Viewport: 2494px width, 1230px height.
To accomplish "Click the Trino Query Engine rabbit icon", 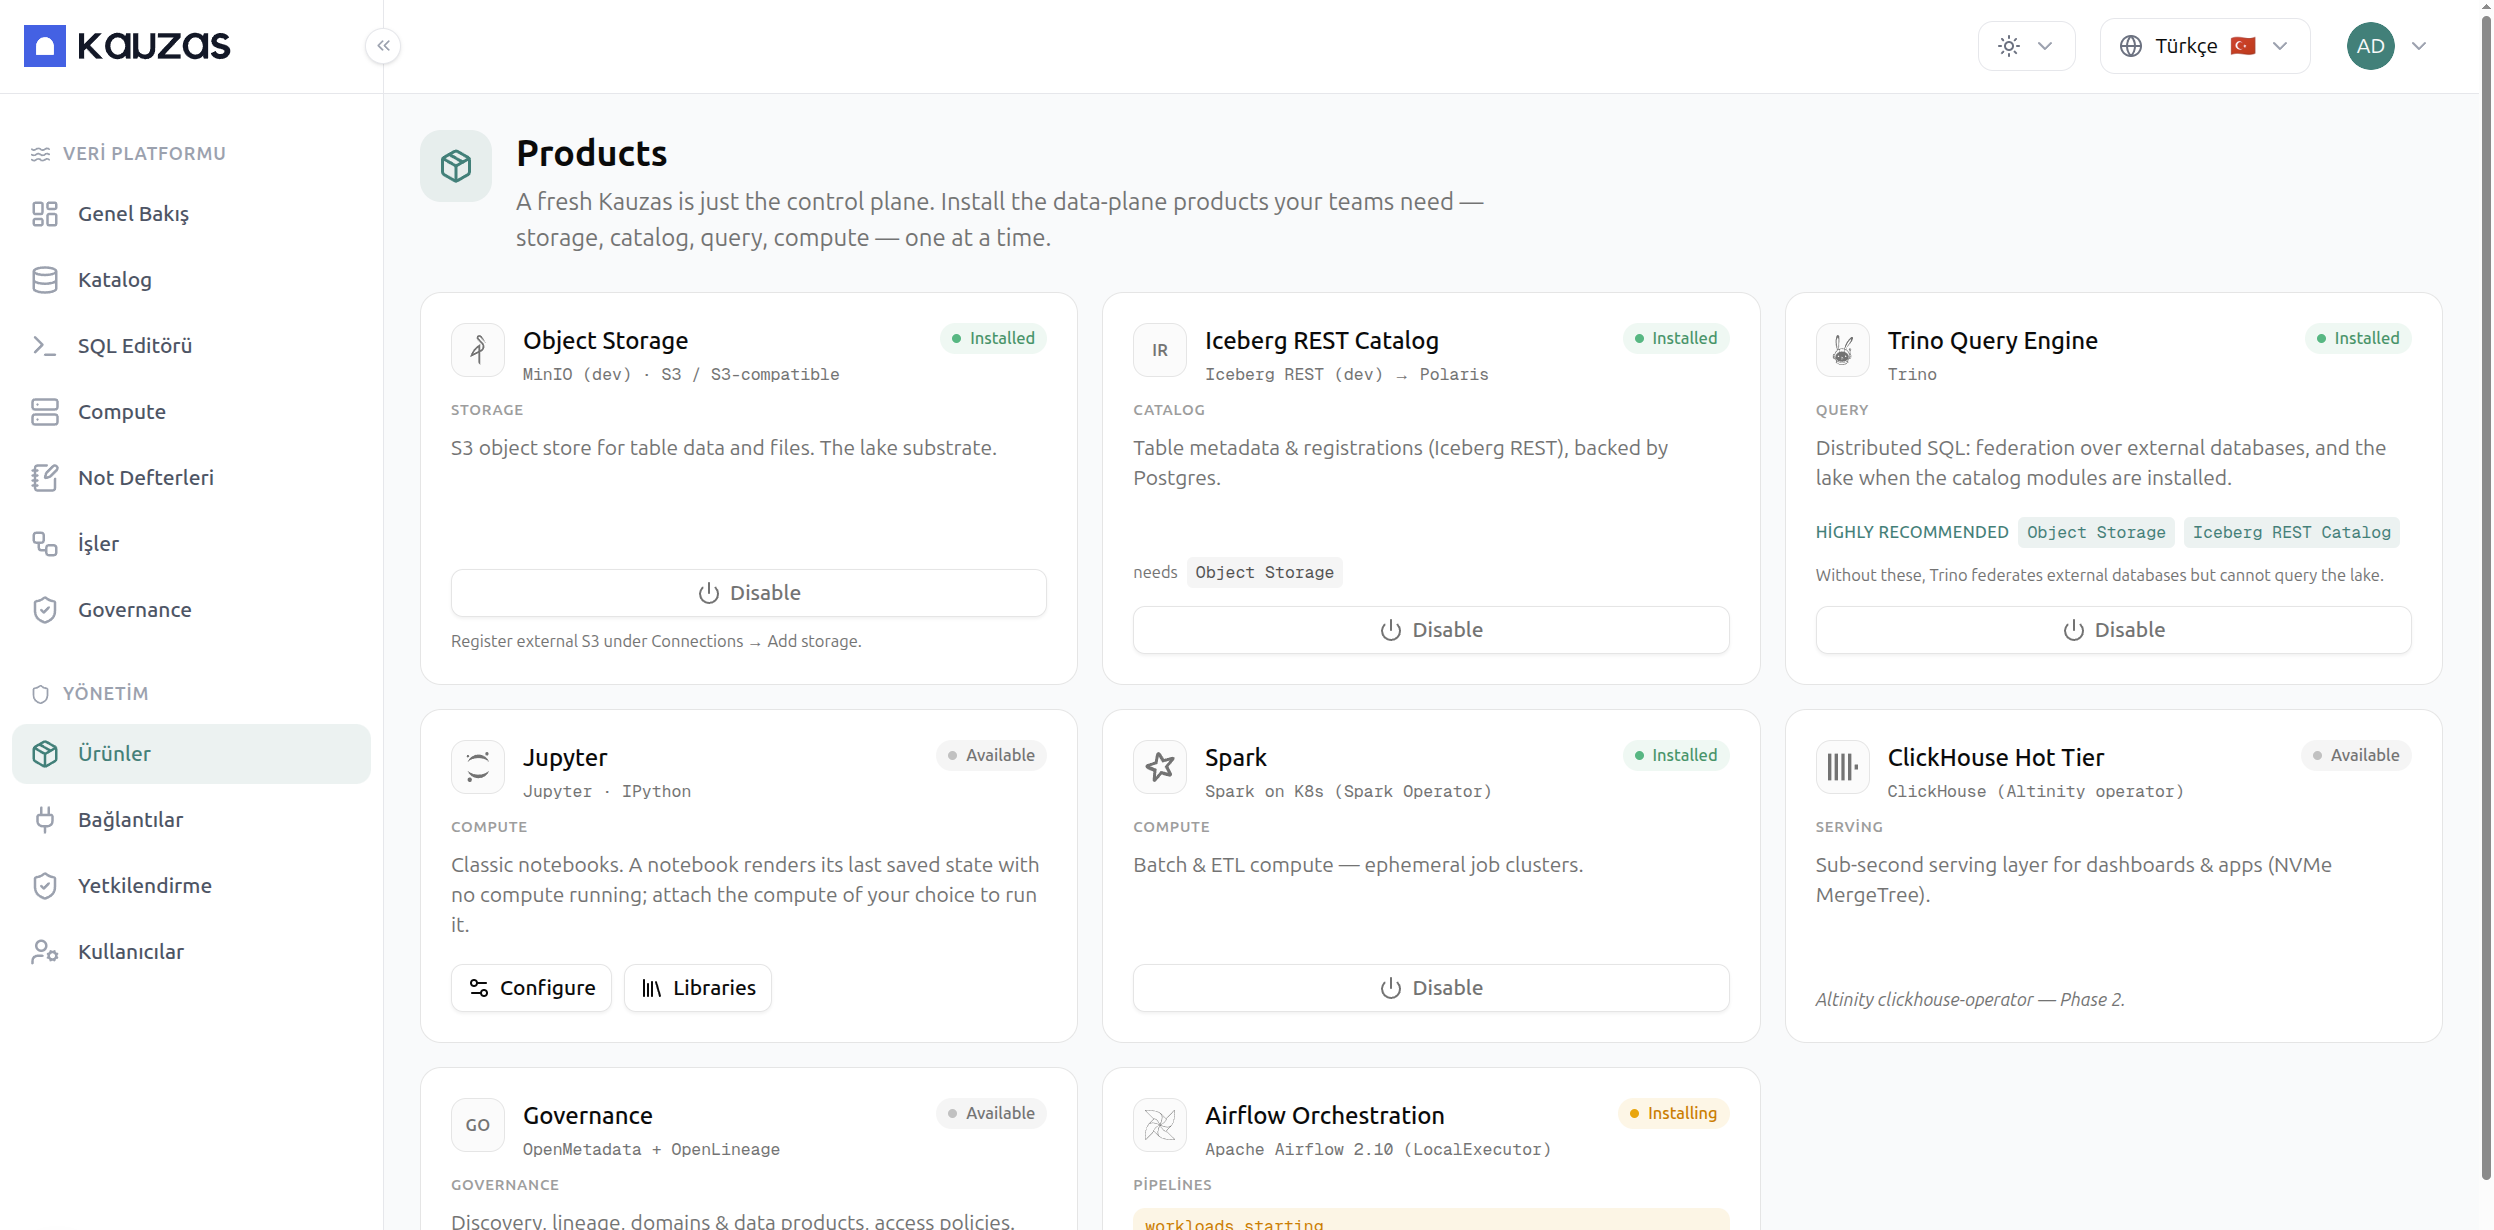I will click(1843, 350).
